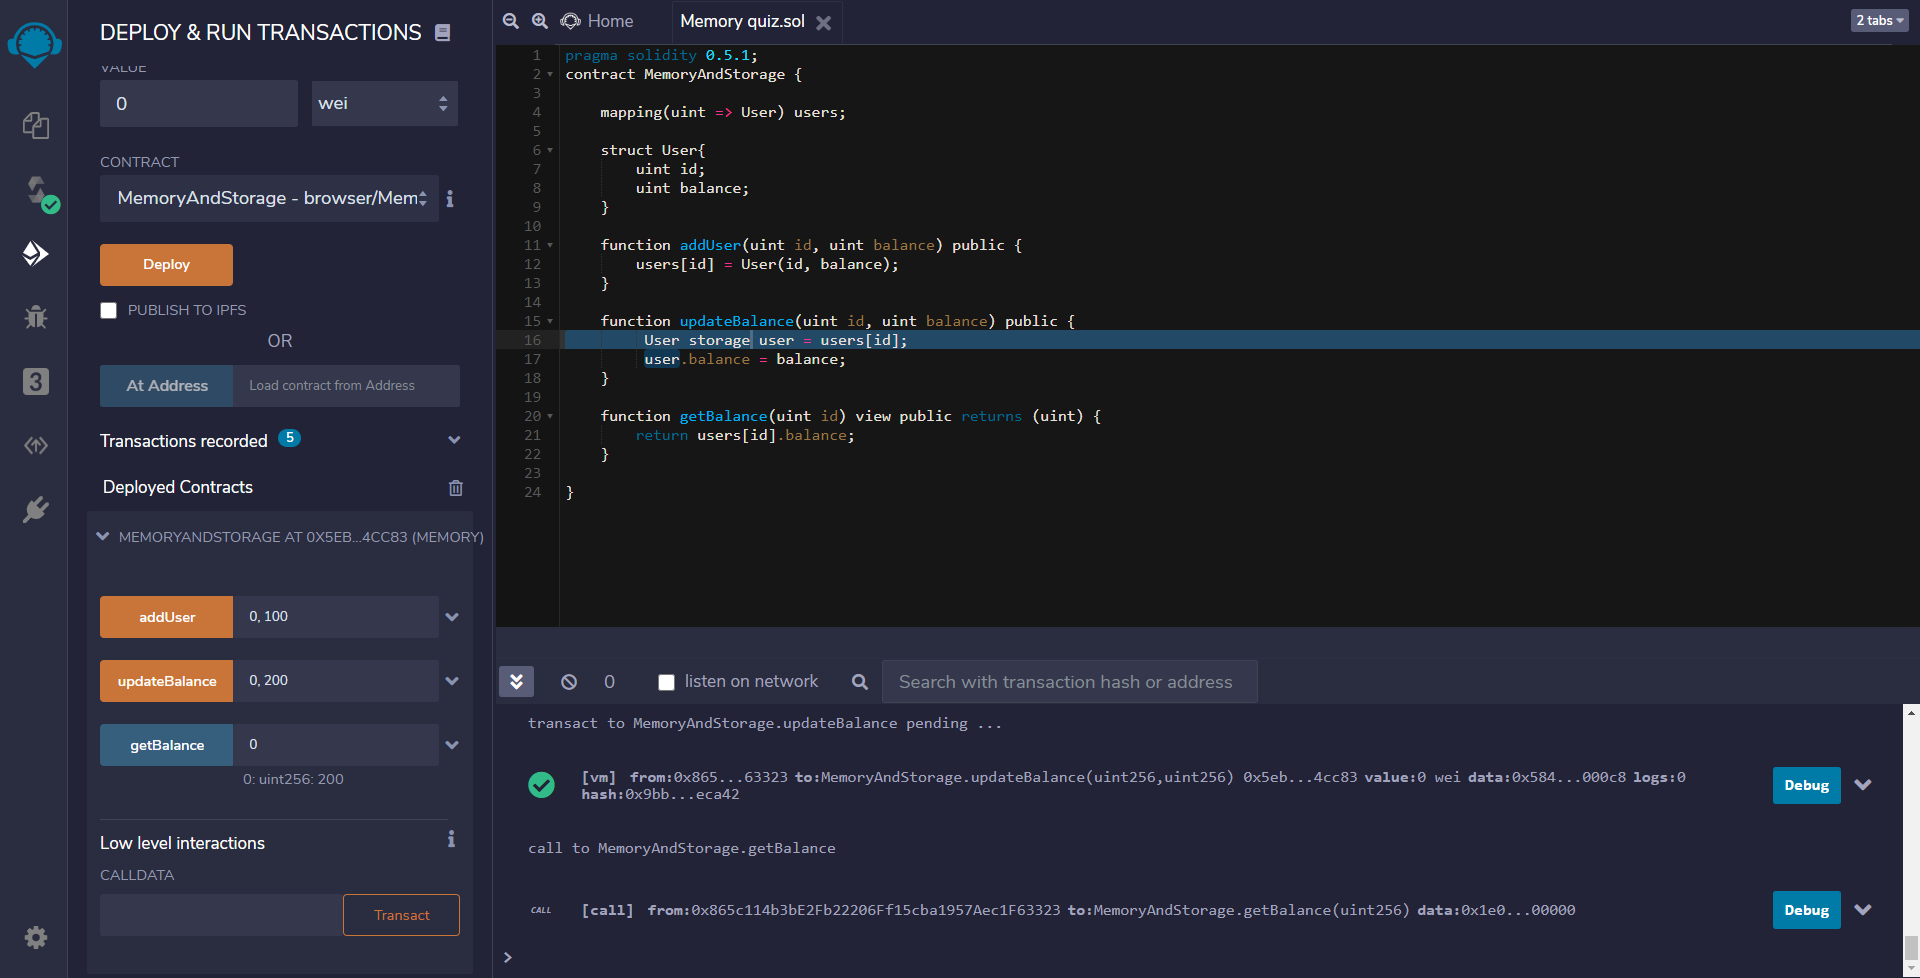Open the code brackets plugin sidebar icon

(x=36, y=445)
